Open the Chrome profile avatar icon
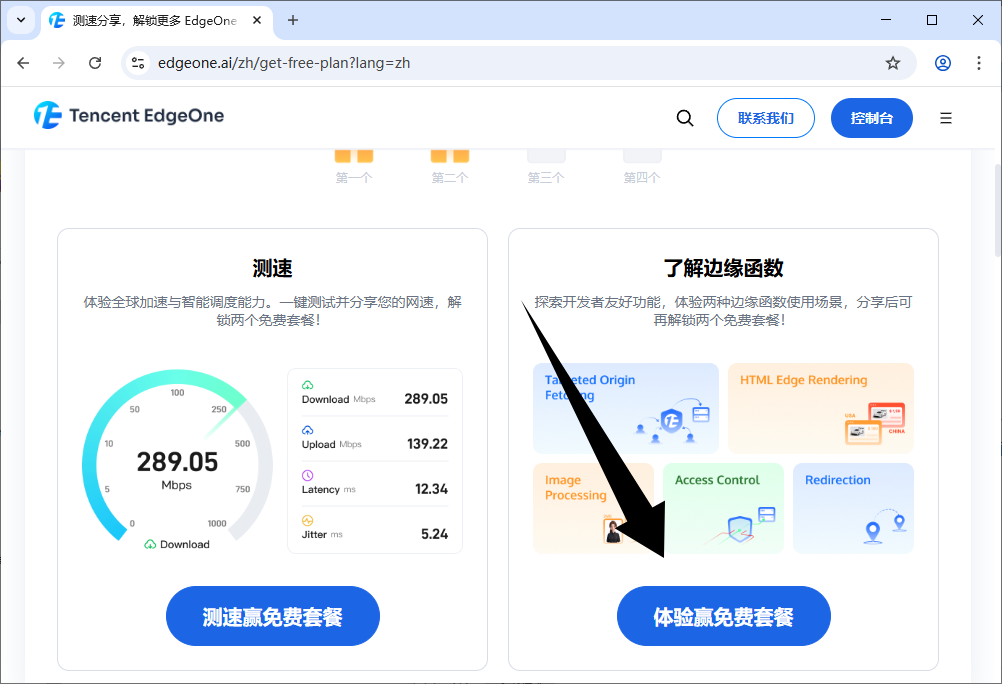This screenshot has width=1002, height=684. [x=943, y=63]
